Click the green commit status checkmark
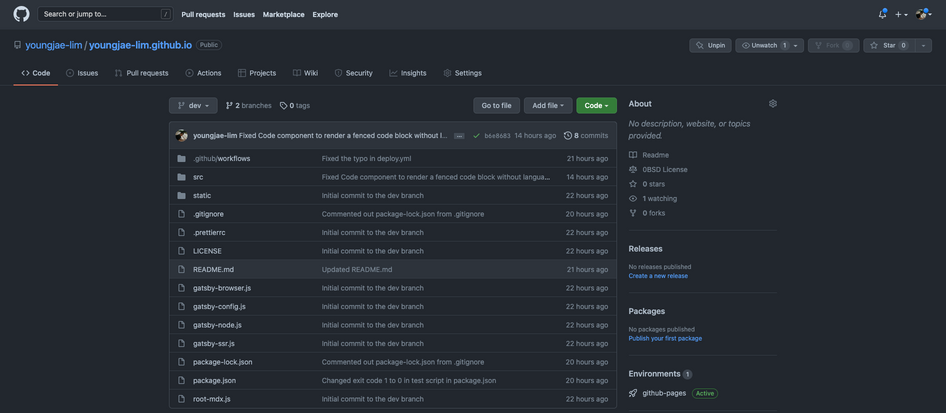The width and height of the screenshot is (946, 413). [476, 135]
